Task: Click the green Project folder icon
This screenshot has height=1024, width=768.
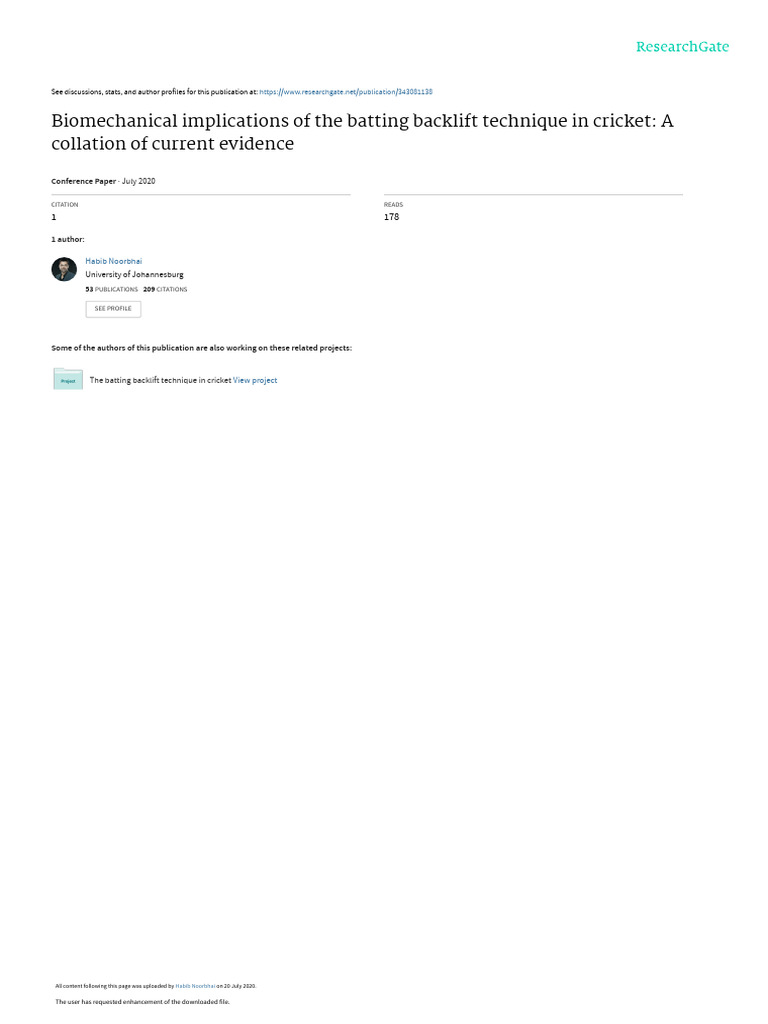Action: 68,379
